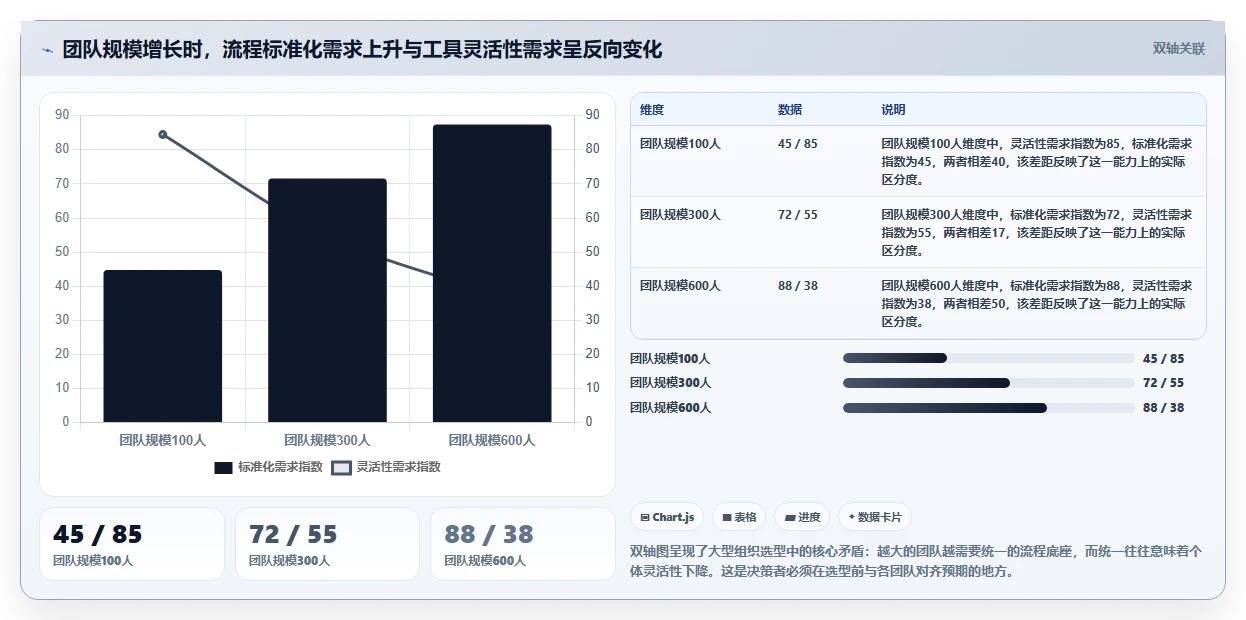
Task: Click the 说明 column header
Action: click(893, 110)
